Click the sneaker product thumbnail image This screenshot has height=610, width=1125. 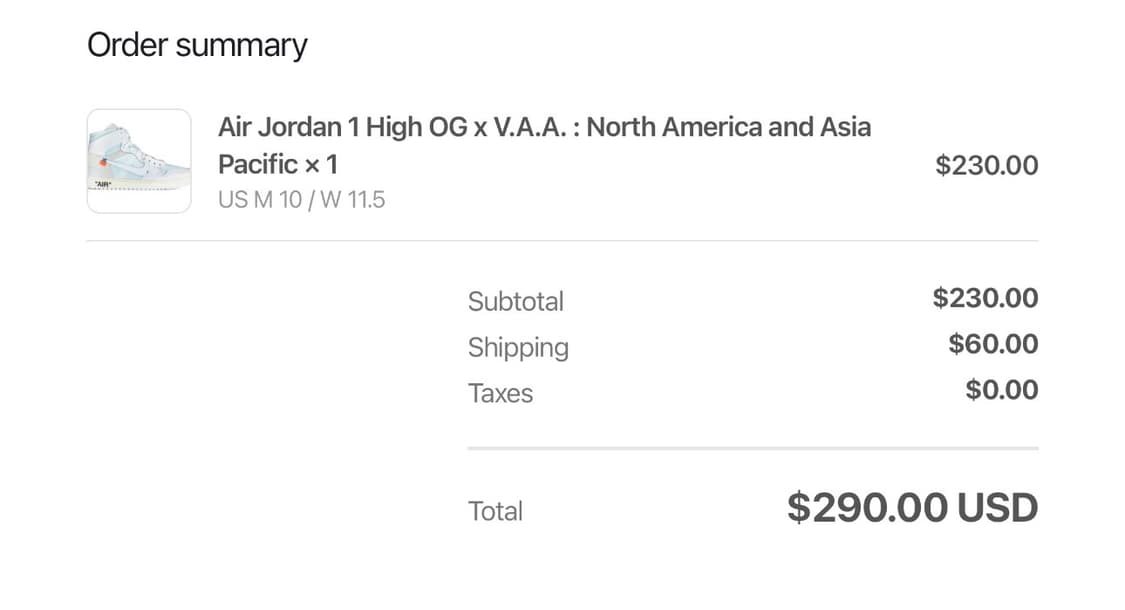138,161
